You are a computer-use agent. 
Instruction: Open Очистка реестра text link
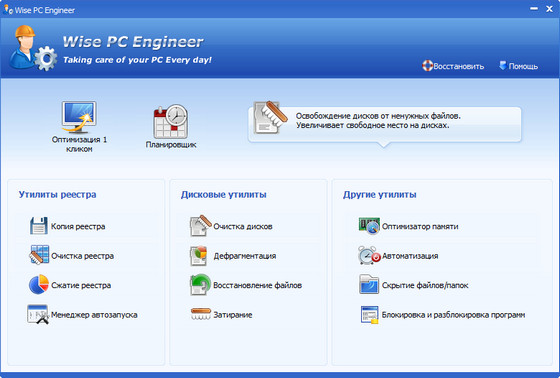(x=82, y=256)
